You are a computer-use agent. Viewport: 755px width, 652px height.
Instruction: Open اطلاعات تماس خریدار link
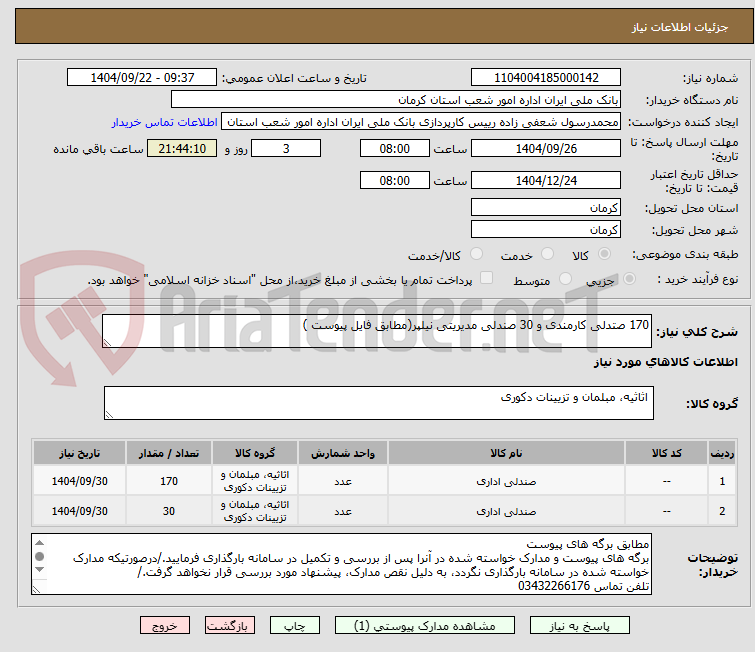tap(165, 122)
